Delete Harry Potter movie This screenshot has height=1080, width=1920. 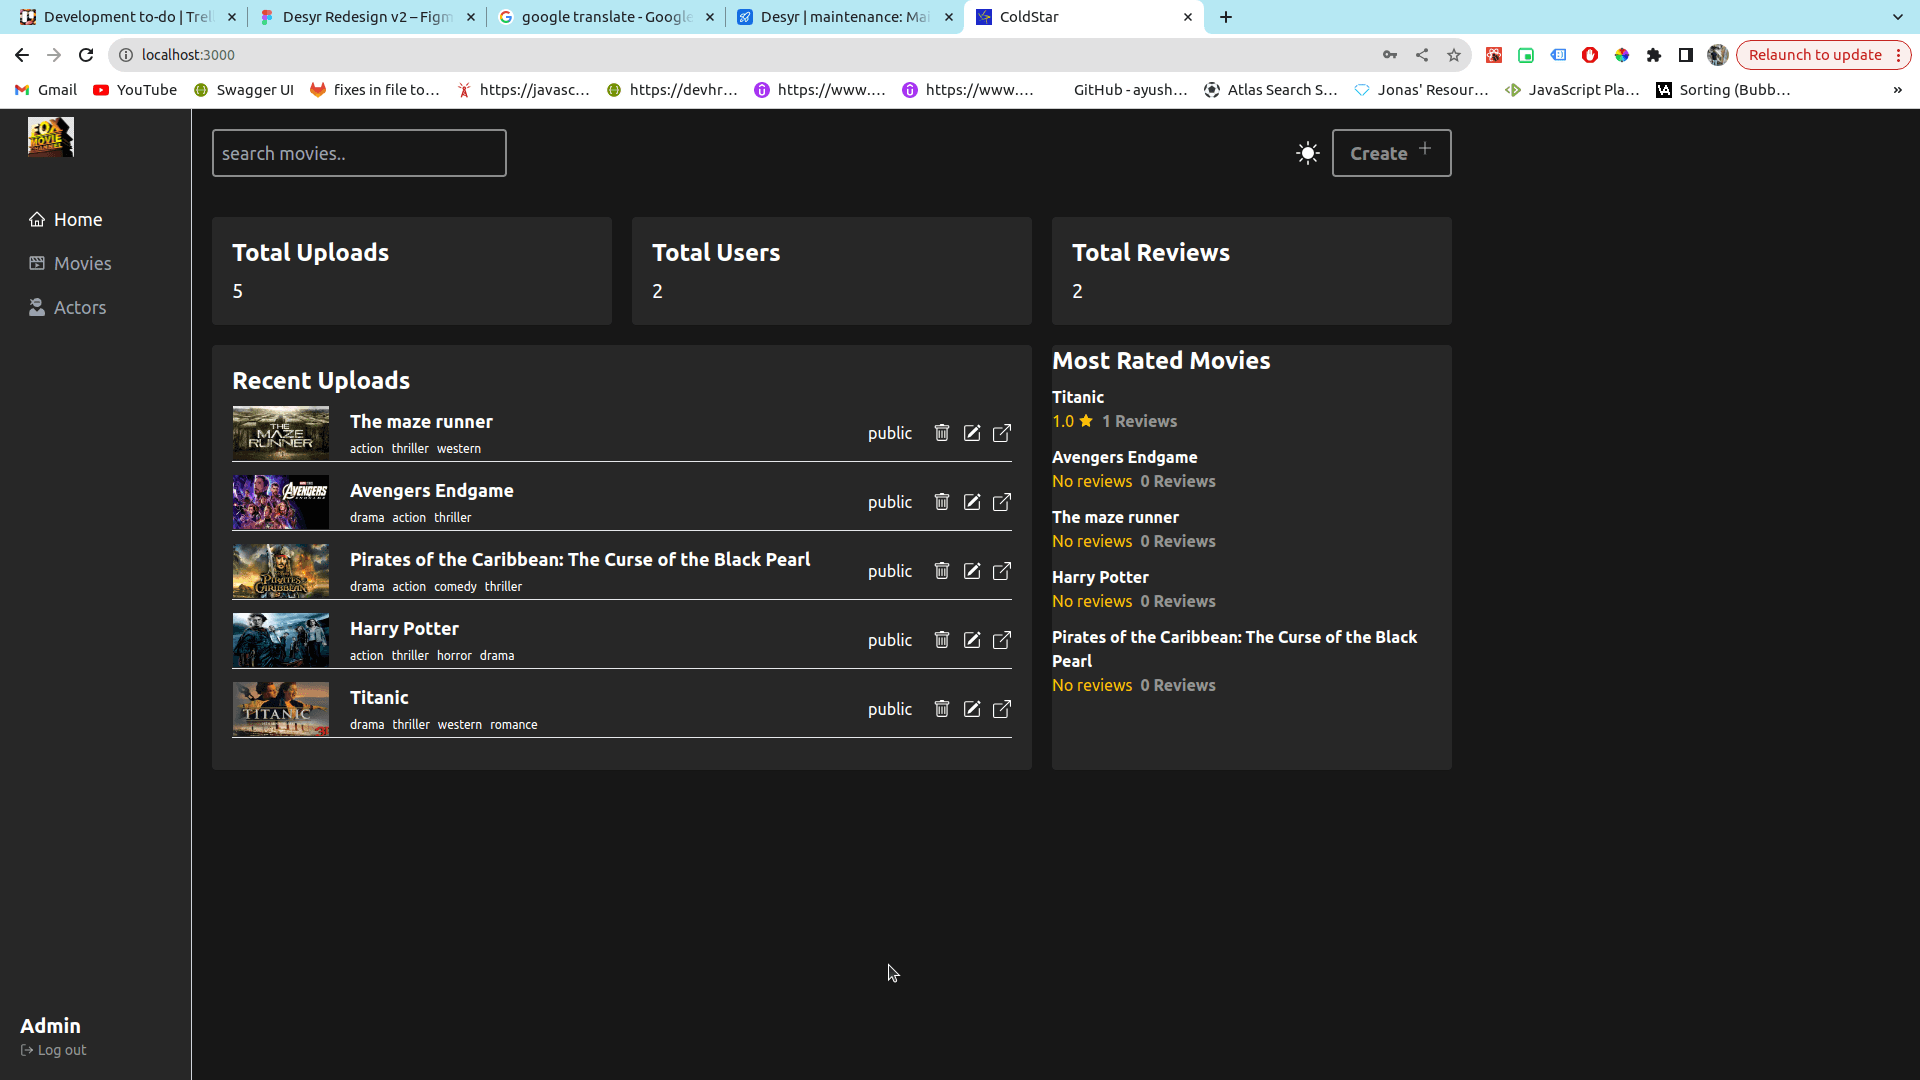click(x=942, y=640)
